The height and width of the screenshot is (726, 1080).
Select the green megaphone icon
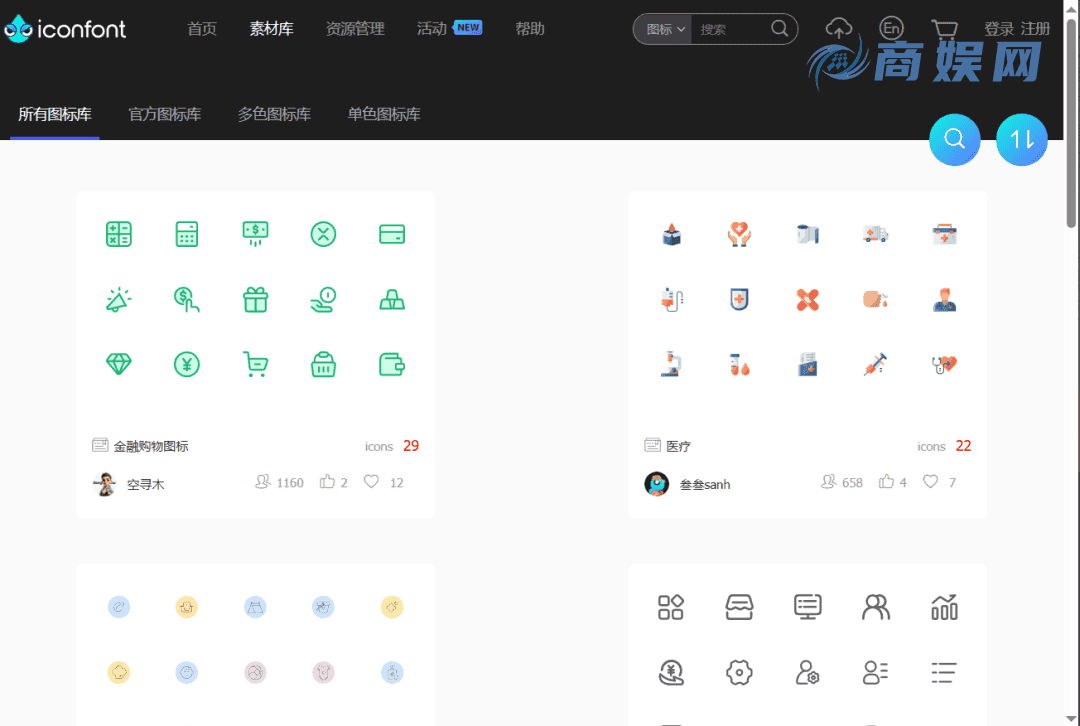tap(118, 300)
